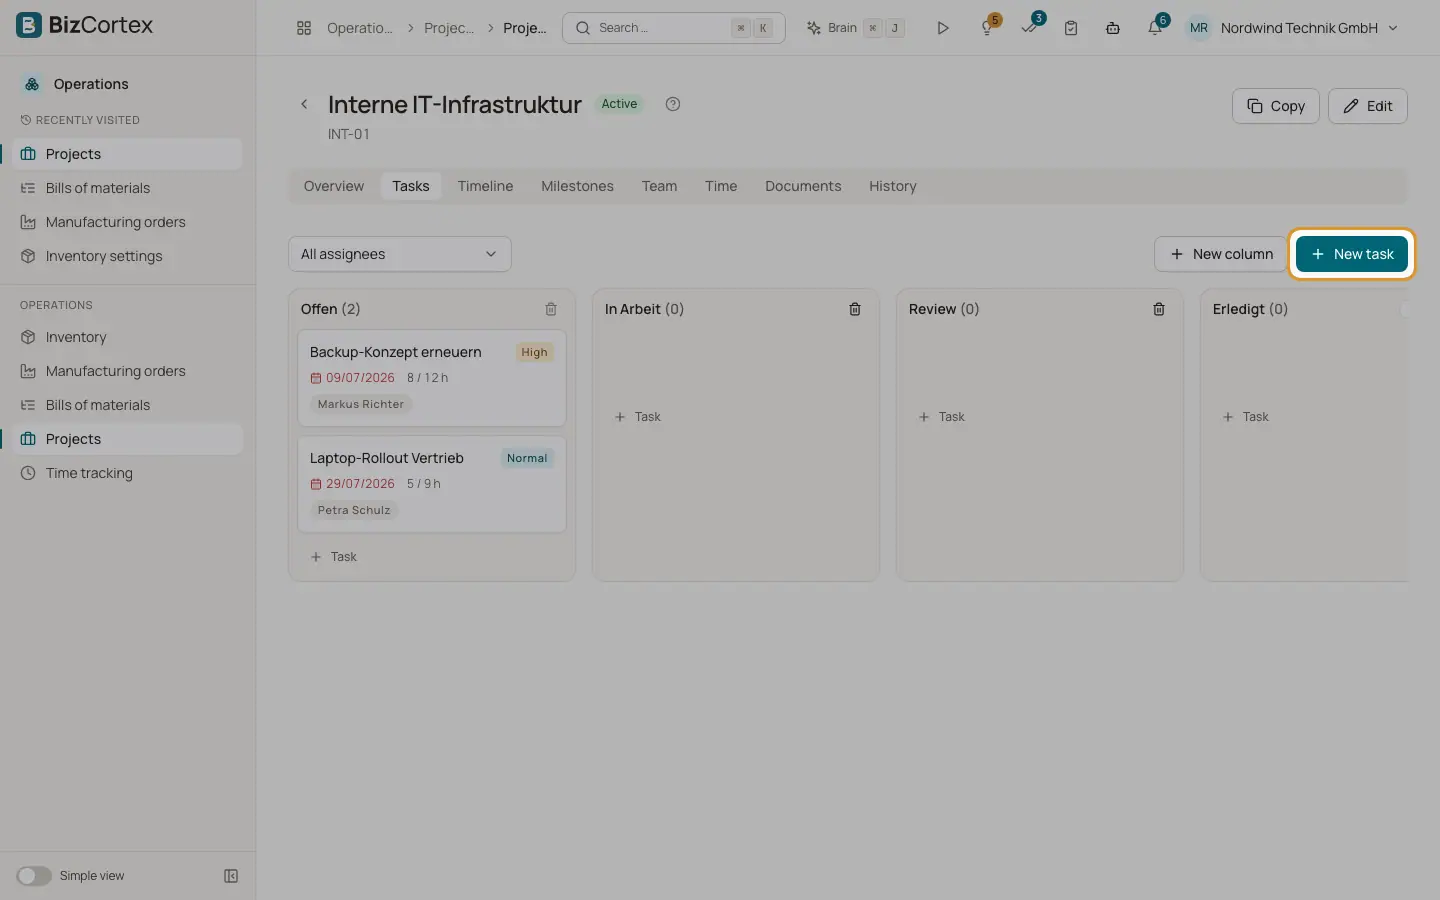1440x900 pixels.
Task: Open notifications bell icon
Action: point(1155,28)
